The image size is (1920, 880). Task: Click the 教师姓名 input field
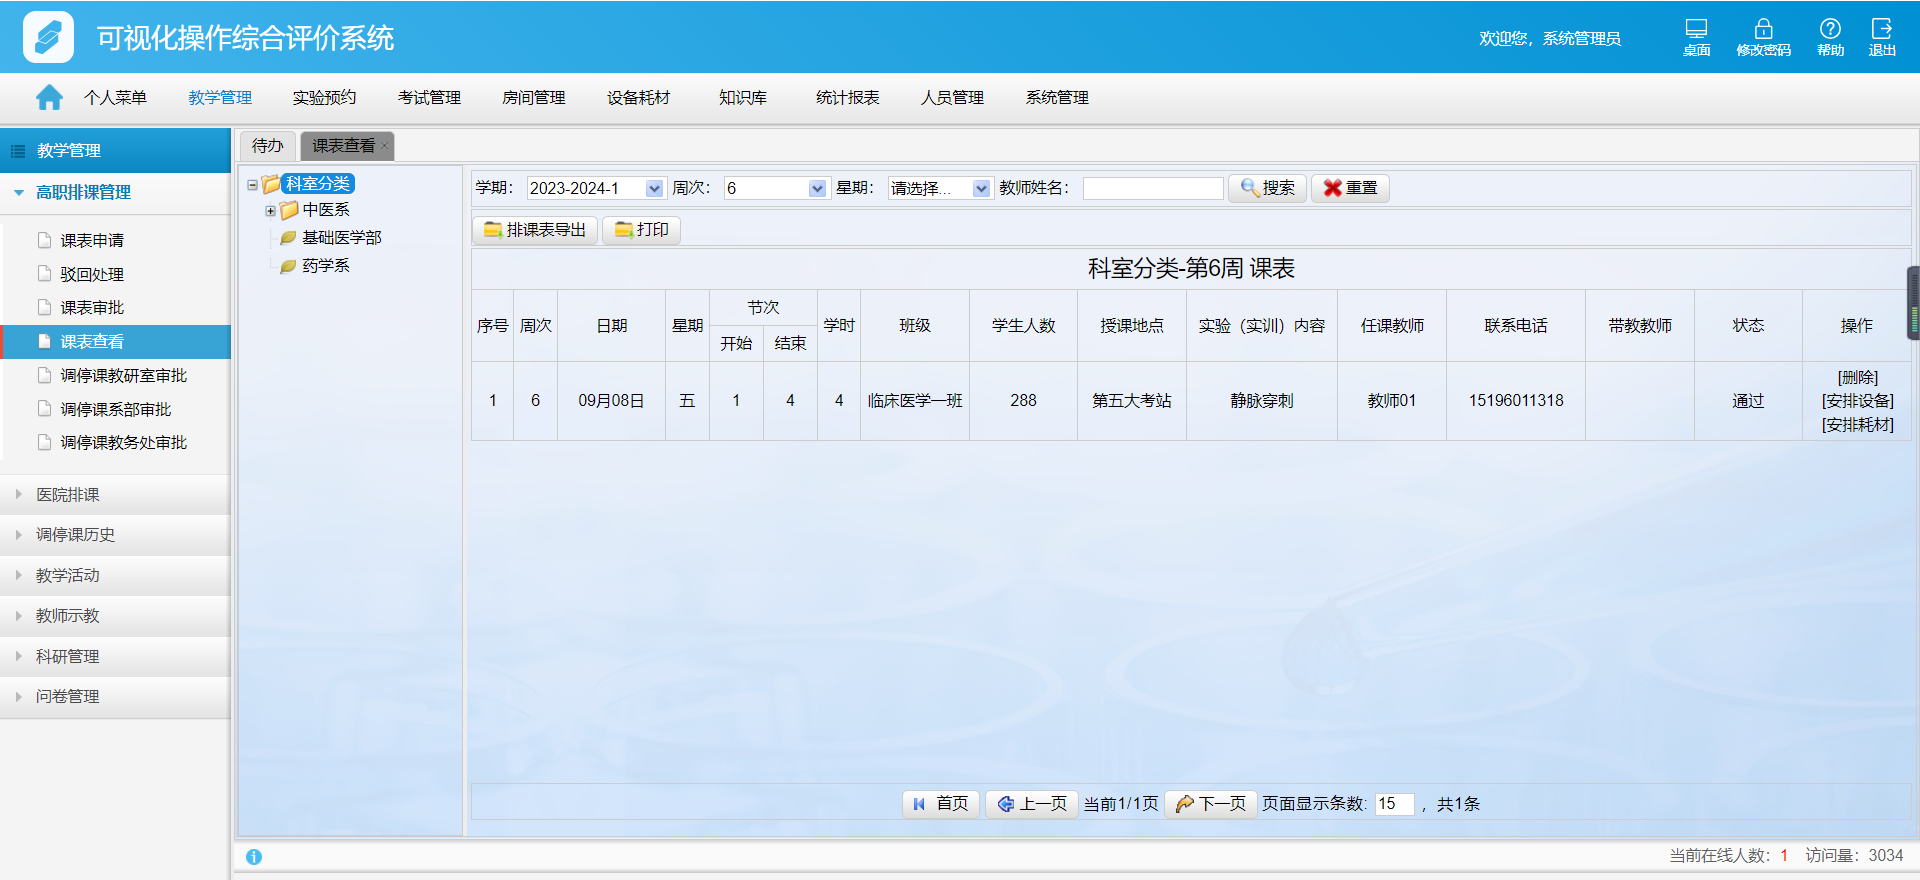pyautogui.click(x=1153, y=188)
